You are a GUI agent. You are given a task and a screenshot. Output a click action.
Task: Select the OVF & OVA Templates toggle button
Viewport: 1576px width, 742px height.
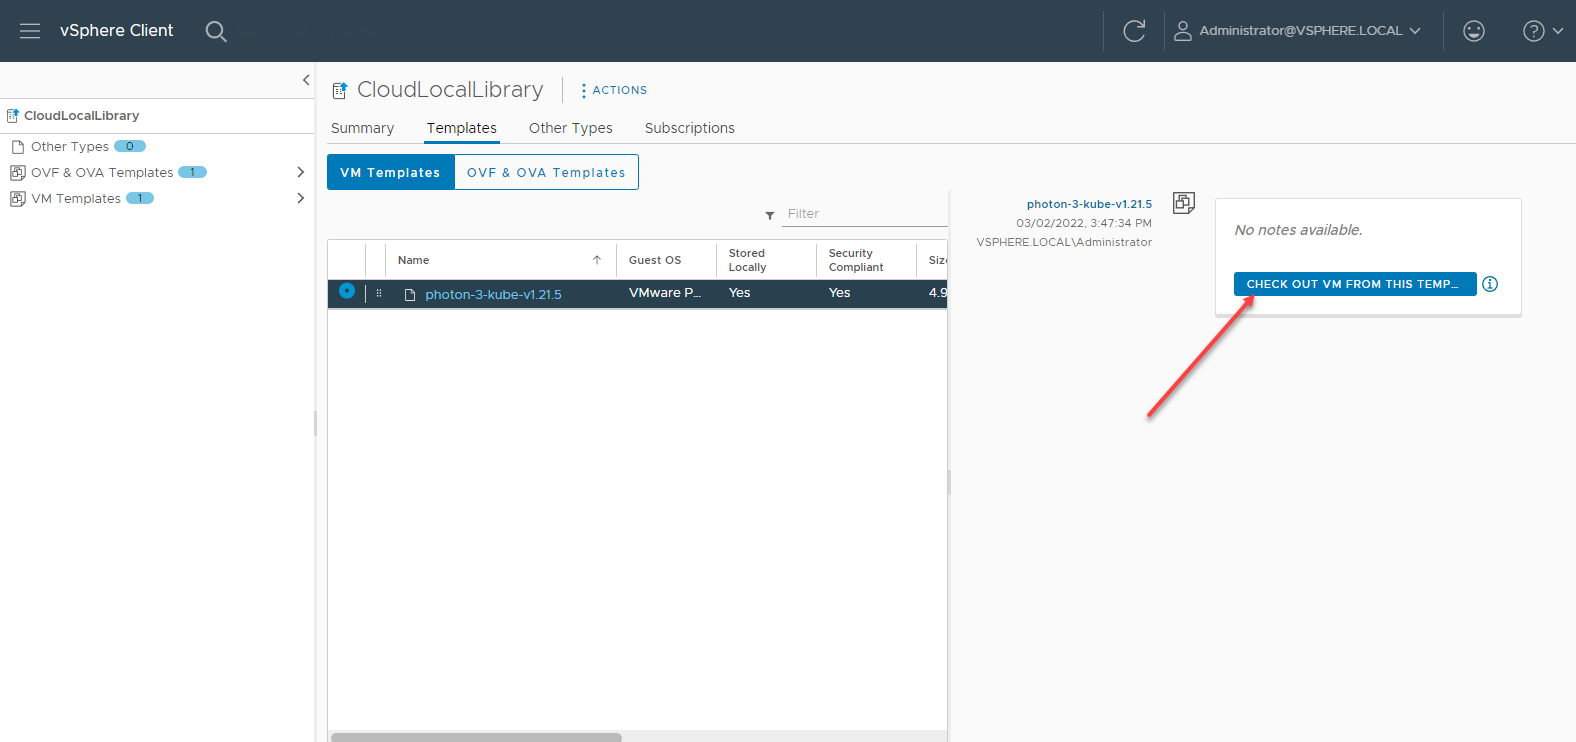546,172
